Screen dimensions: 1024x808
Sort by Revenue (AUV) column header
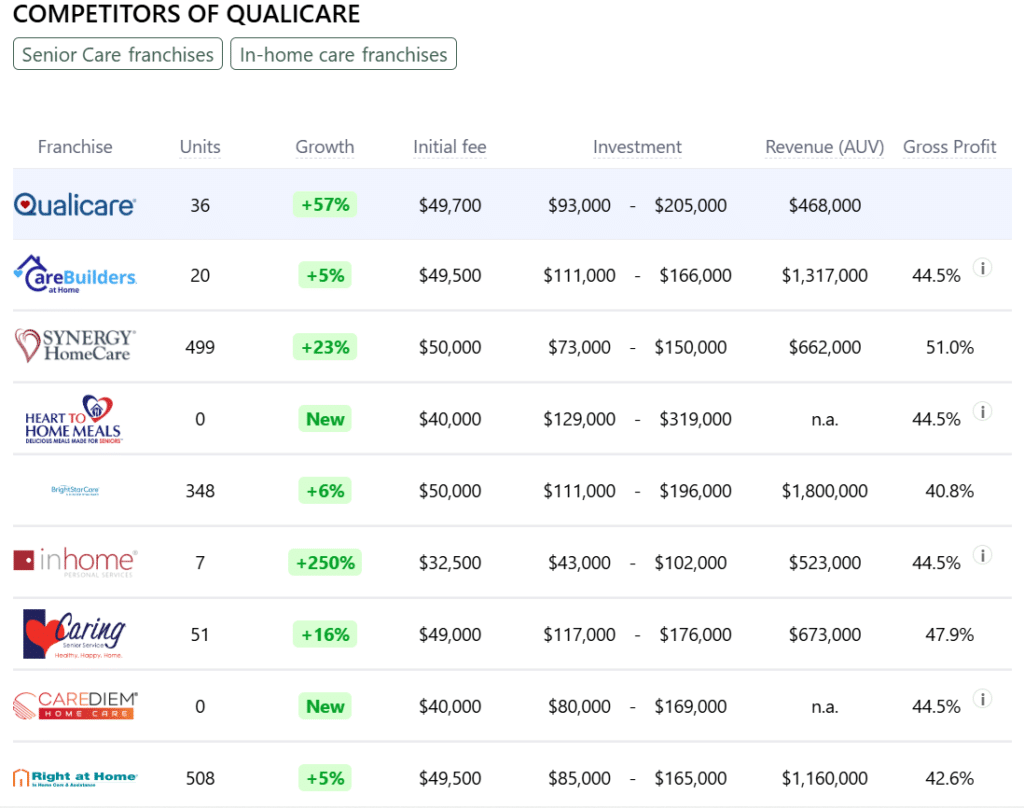pyautogui.click(x=824, y=147)
